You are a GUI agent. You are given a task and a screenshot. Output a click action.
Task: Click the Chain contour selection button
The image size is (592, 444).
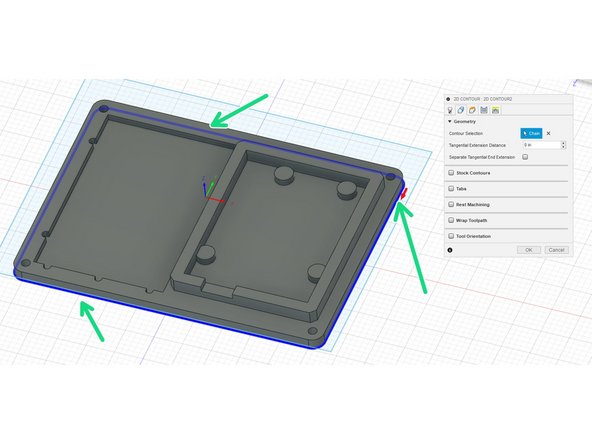(x=531, y=133)
